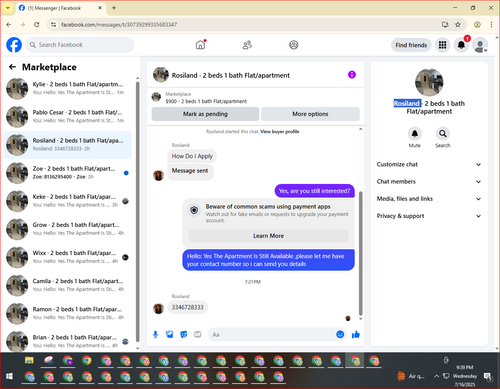This screenshot has height=389, width=500.
Task: Open the notifications bell in the header
Action: [x=461, y=45]
